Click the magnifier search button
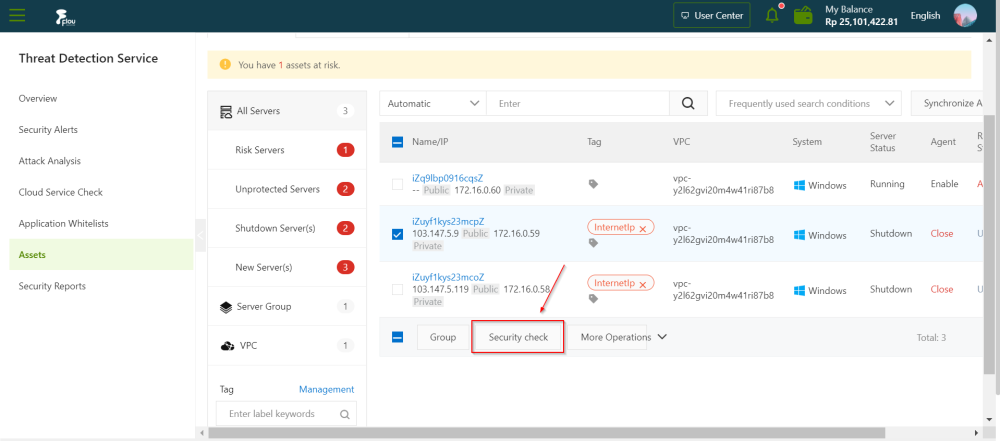The width and height of the screenshot is (1000, 441). click(x=687, y=103)
